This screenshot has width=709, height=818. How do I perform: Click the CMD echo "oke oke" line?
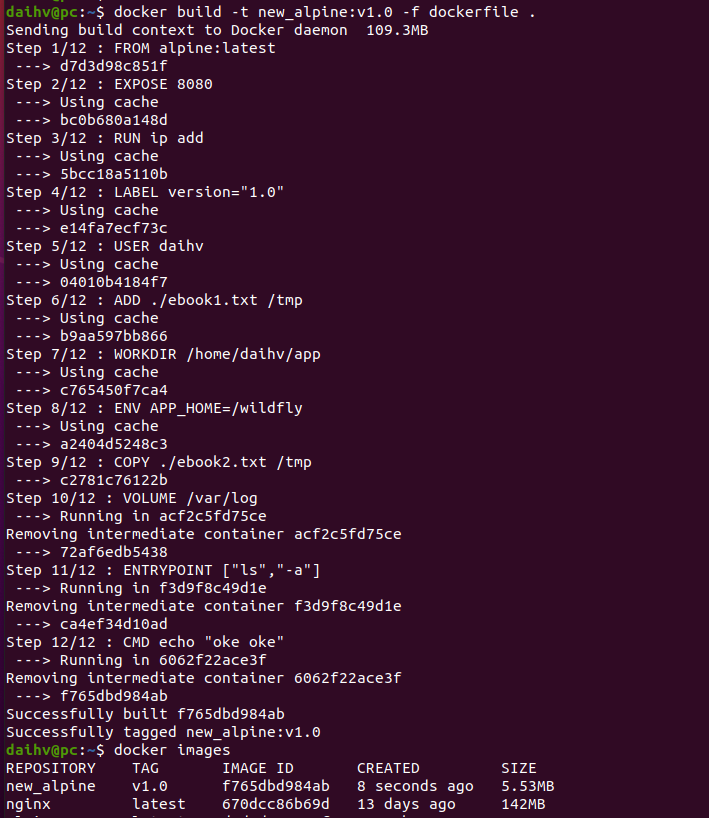[145, 642]
